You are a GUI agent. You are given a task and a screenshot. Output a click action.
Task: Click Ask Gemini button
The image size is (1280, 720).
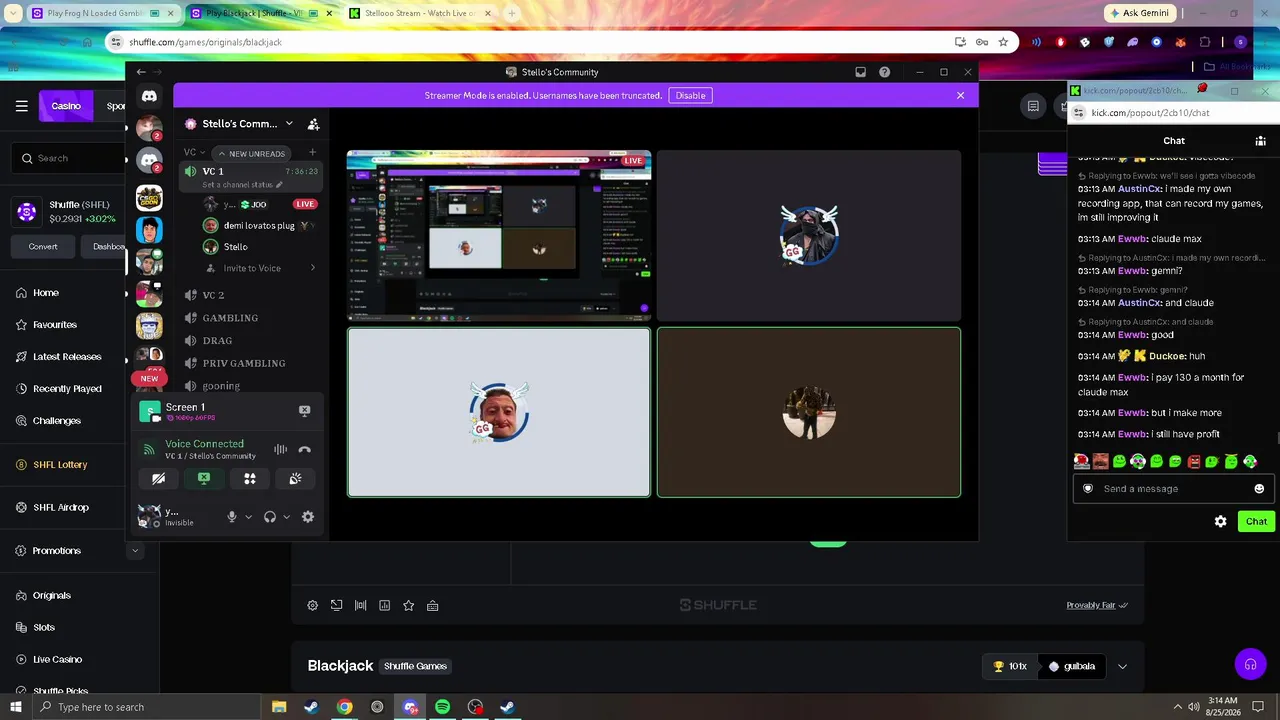tap(1139, 14)
